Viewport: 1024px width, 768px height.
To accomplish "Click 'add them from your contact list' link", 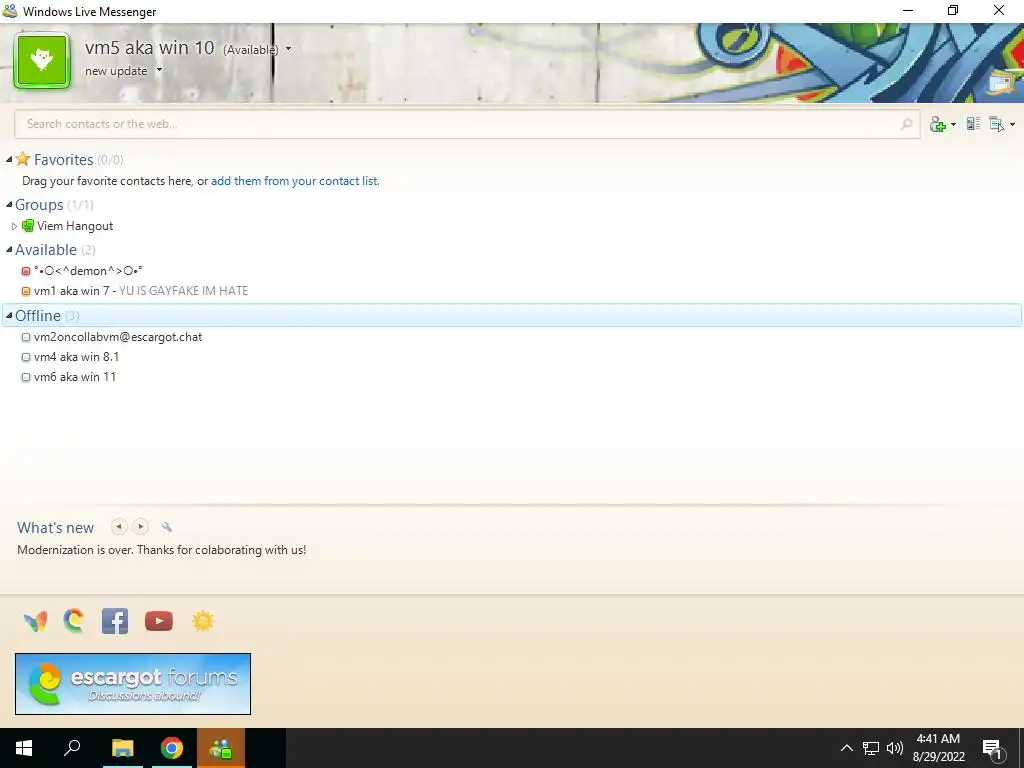I will [x=295, y=181].
